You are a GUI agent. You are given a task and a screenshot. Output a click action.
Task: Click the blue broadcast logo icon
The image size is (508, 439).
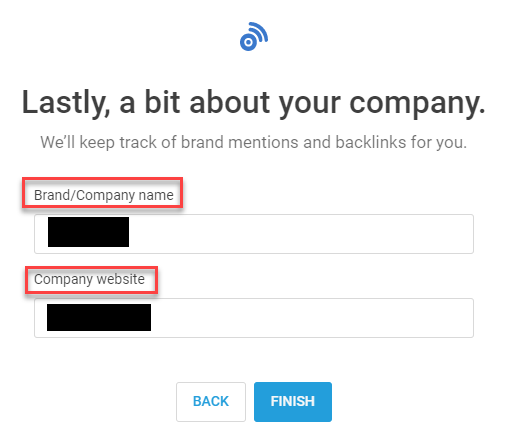[x=254, y=36]
